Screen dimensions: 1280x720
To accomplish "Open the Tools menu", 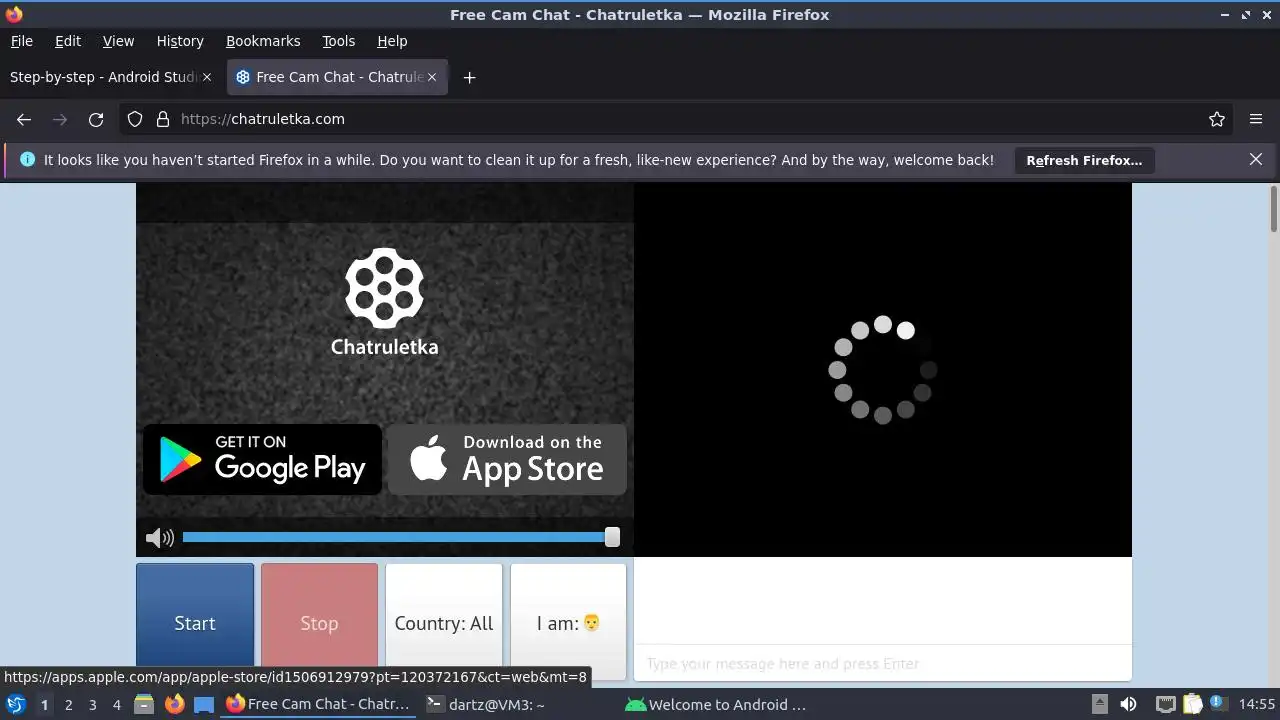I will pos(338,41).
